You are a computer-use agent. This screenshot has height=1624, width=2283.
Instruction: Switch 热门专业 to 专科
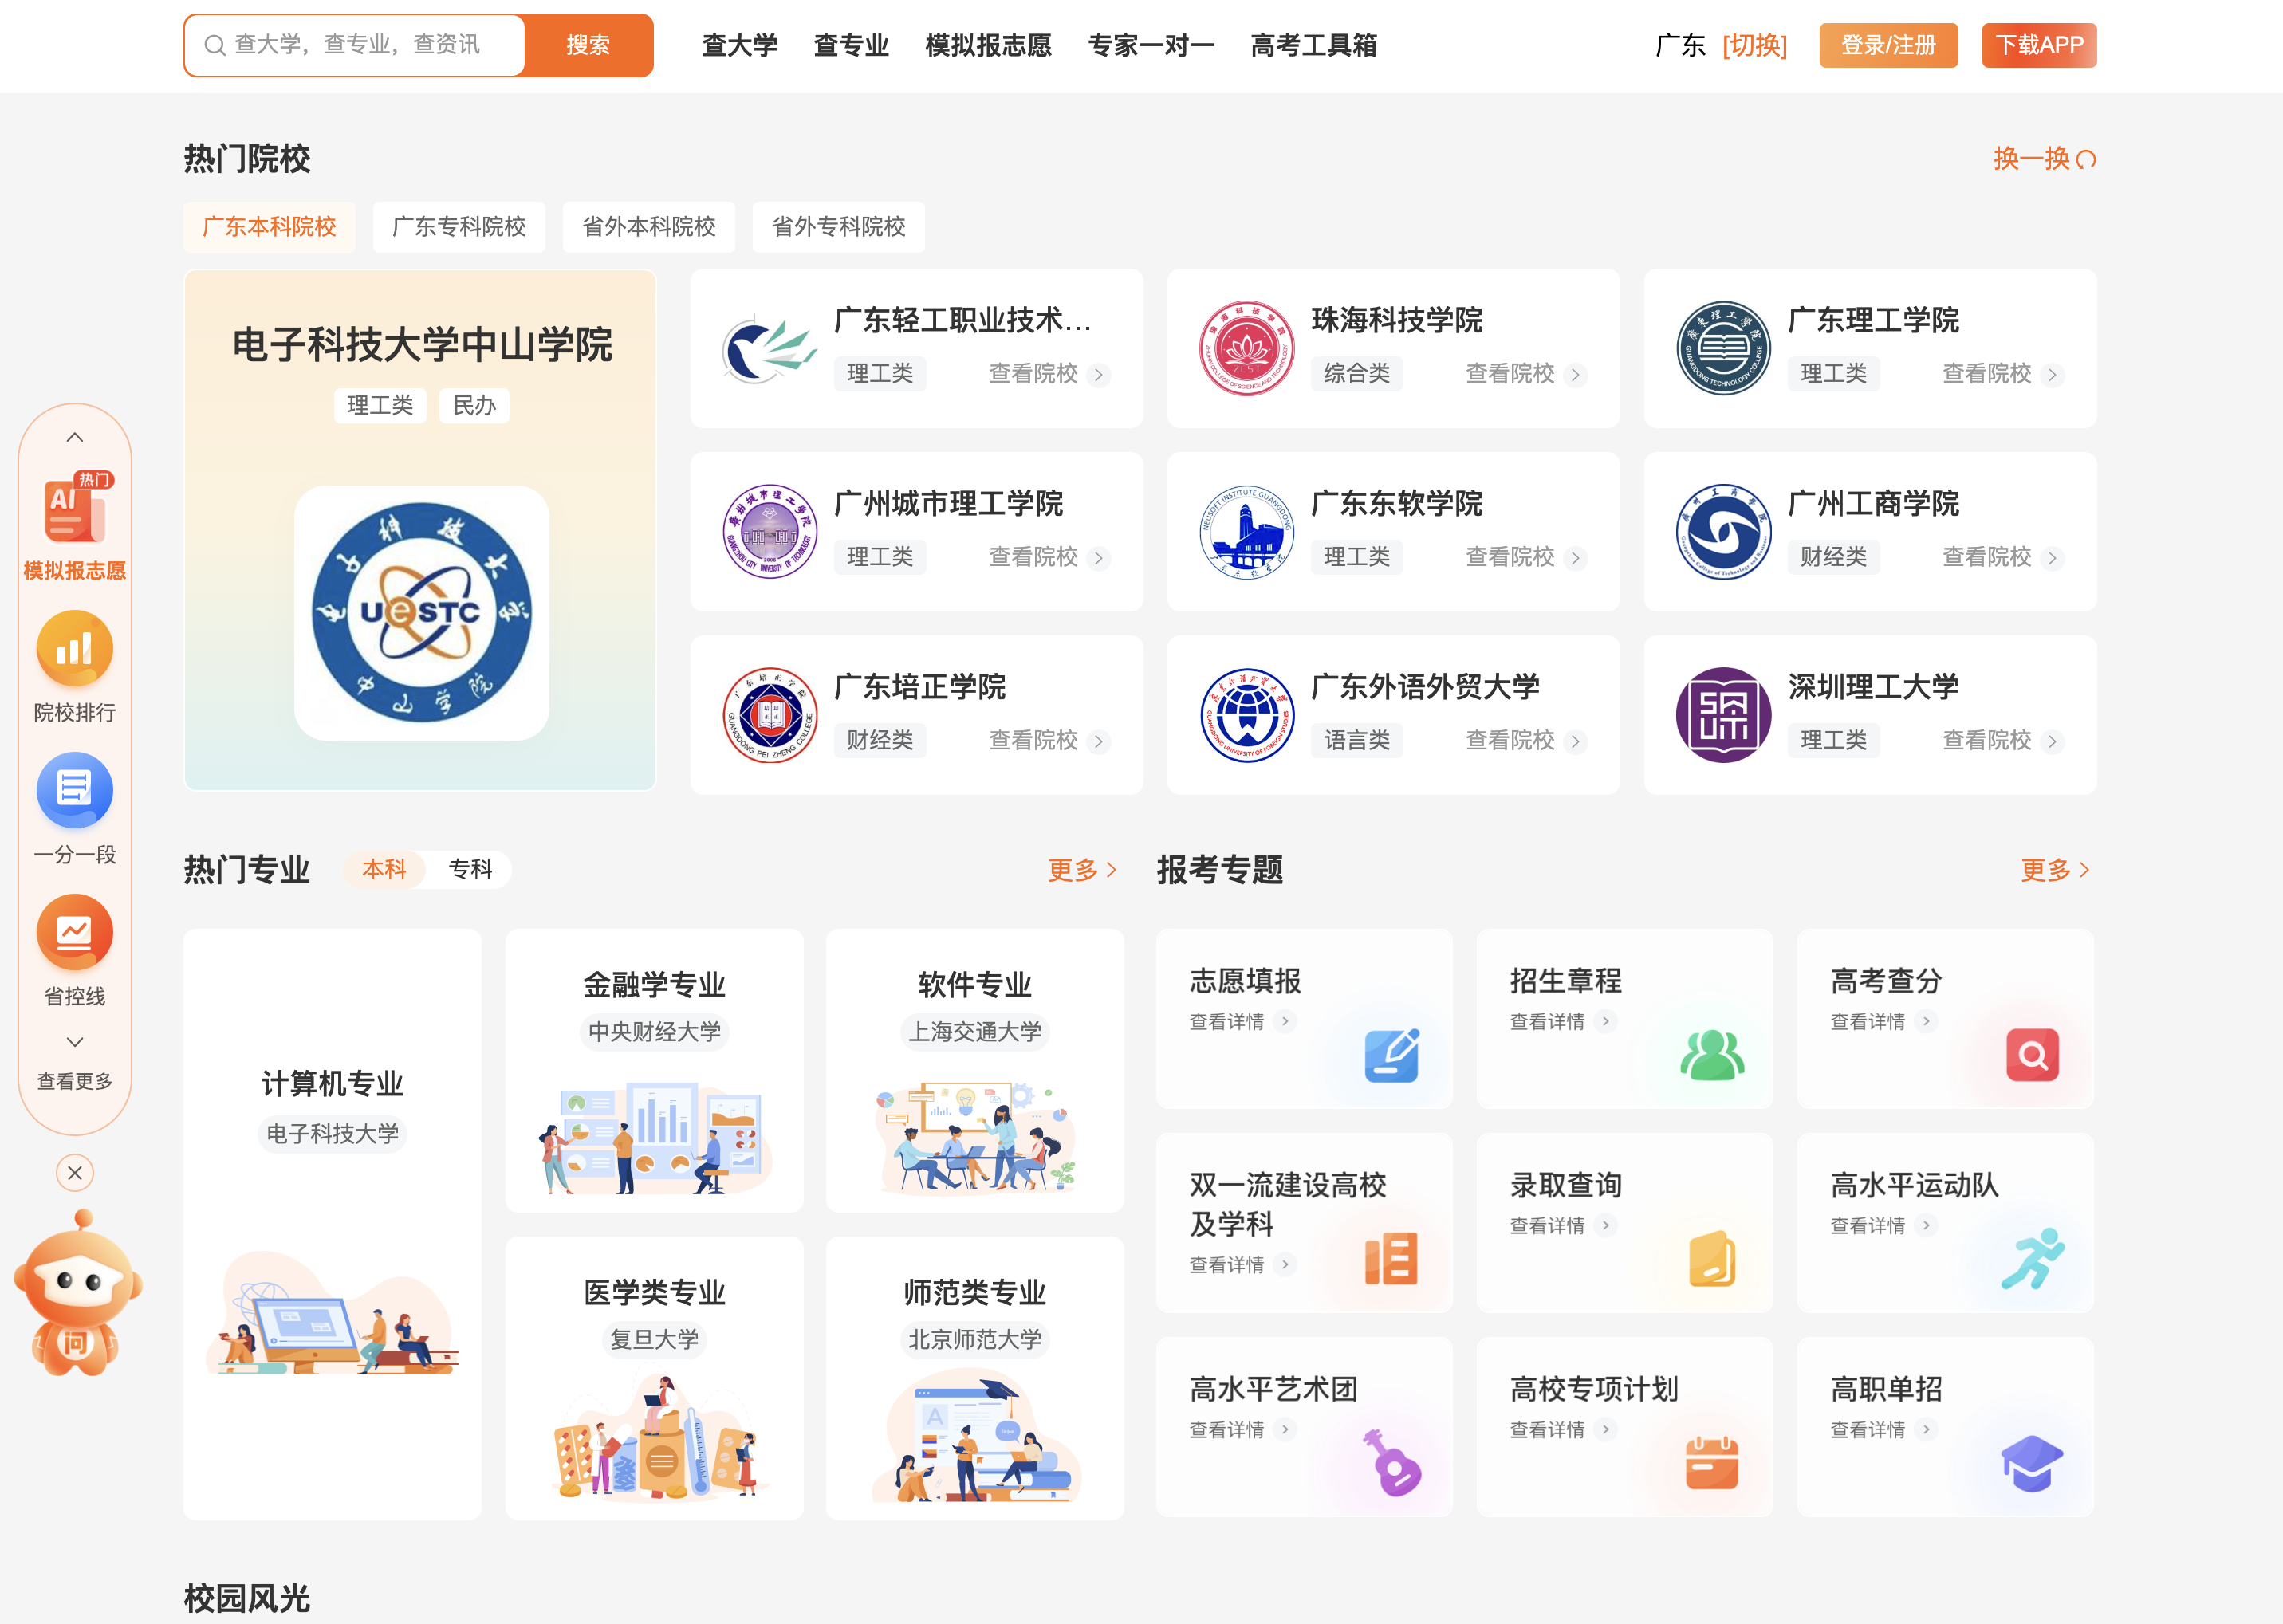pyautogui.click(x=470, y=869)
